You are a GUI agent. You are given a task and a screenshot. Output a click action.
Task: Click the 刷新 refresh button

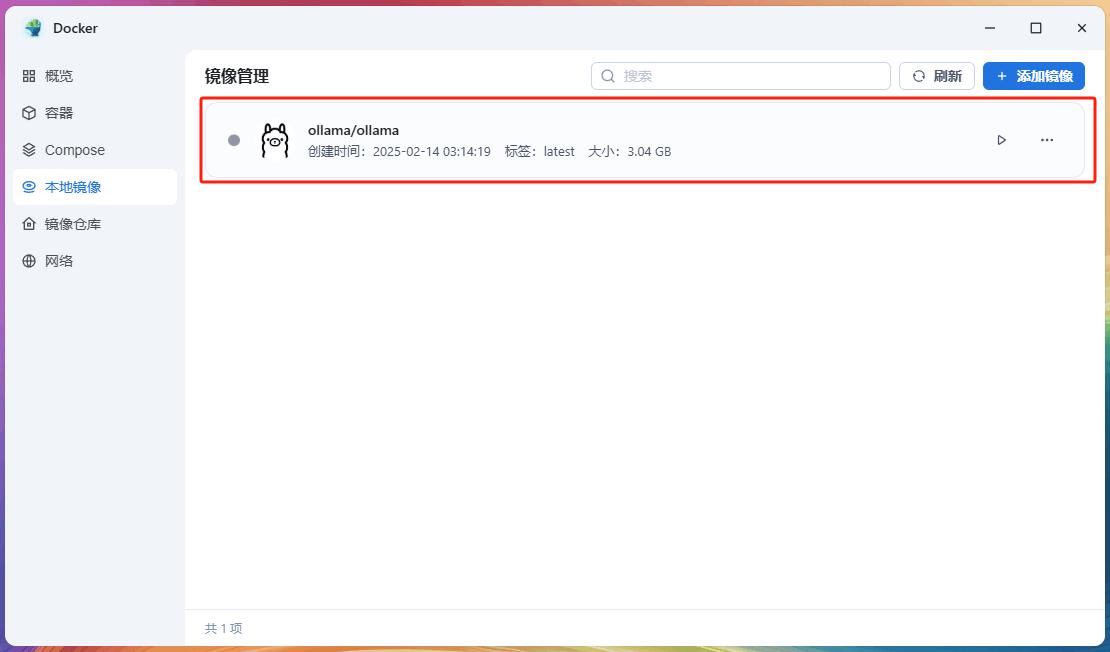[x=936, y=76]
